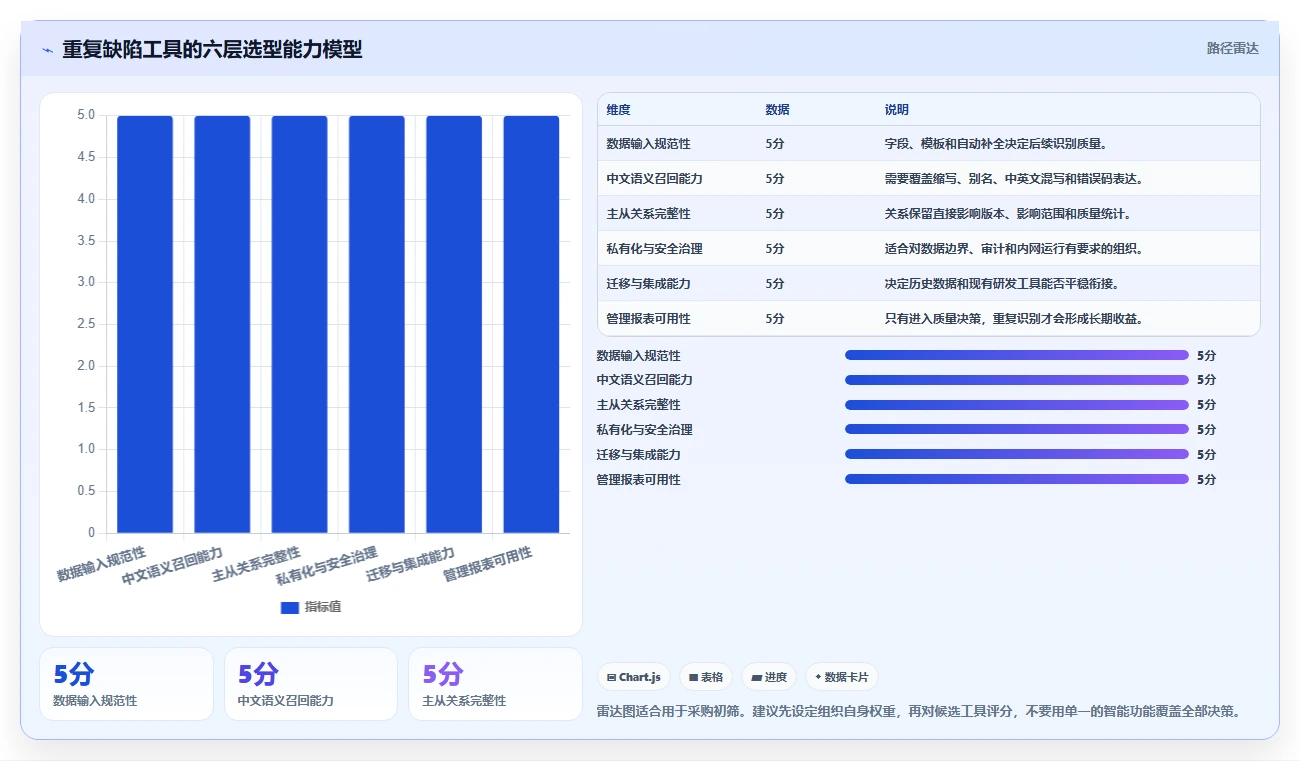
Task: Click the 5分 card for 数据输入规范性
Action: coord(126,684)
